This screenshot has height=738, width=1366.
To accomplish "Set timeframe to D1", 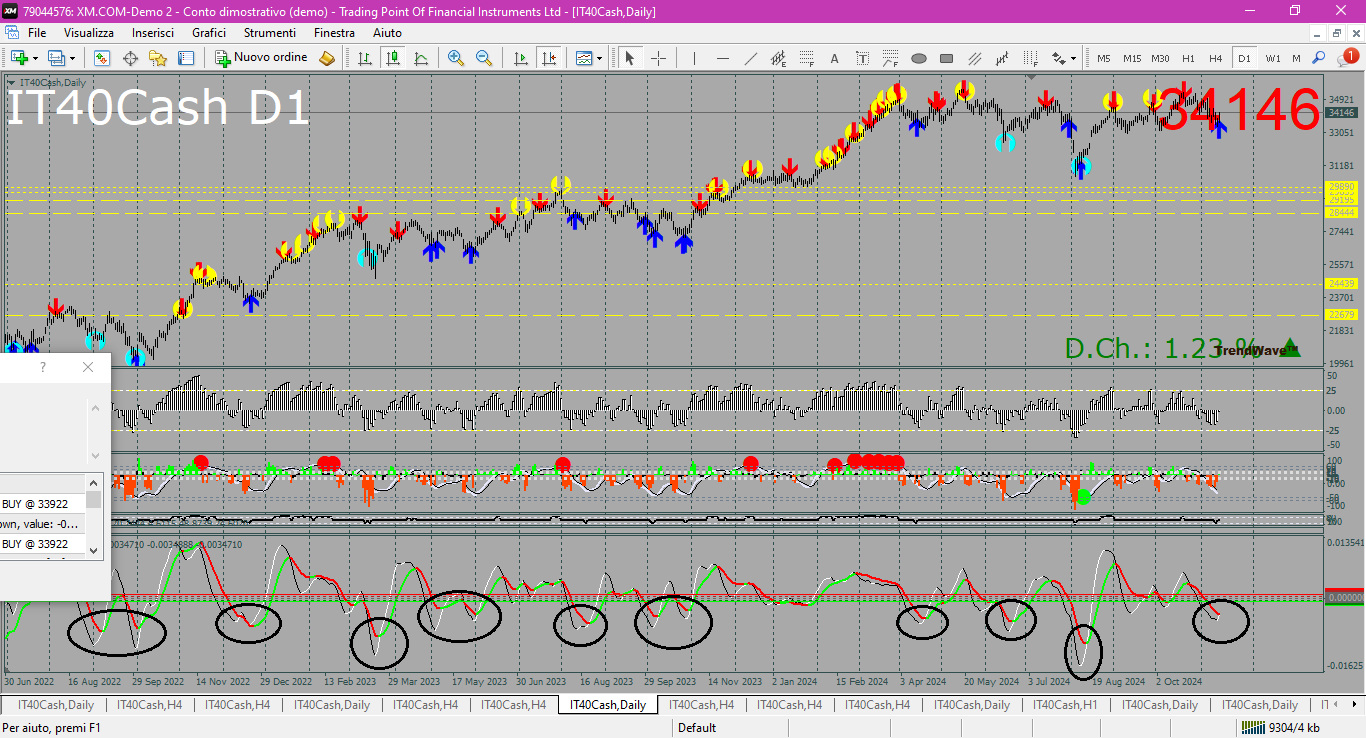I will click(x=1244, y=58).
